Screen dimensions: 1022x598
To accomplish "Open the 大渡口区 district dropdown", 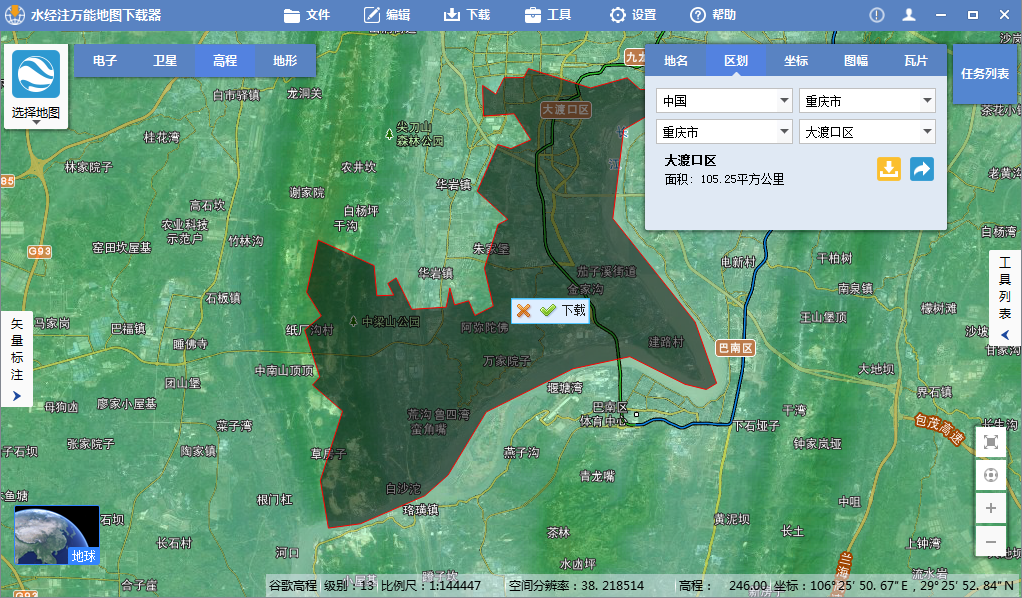I will click(x=867, y=130).
